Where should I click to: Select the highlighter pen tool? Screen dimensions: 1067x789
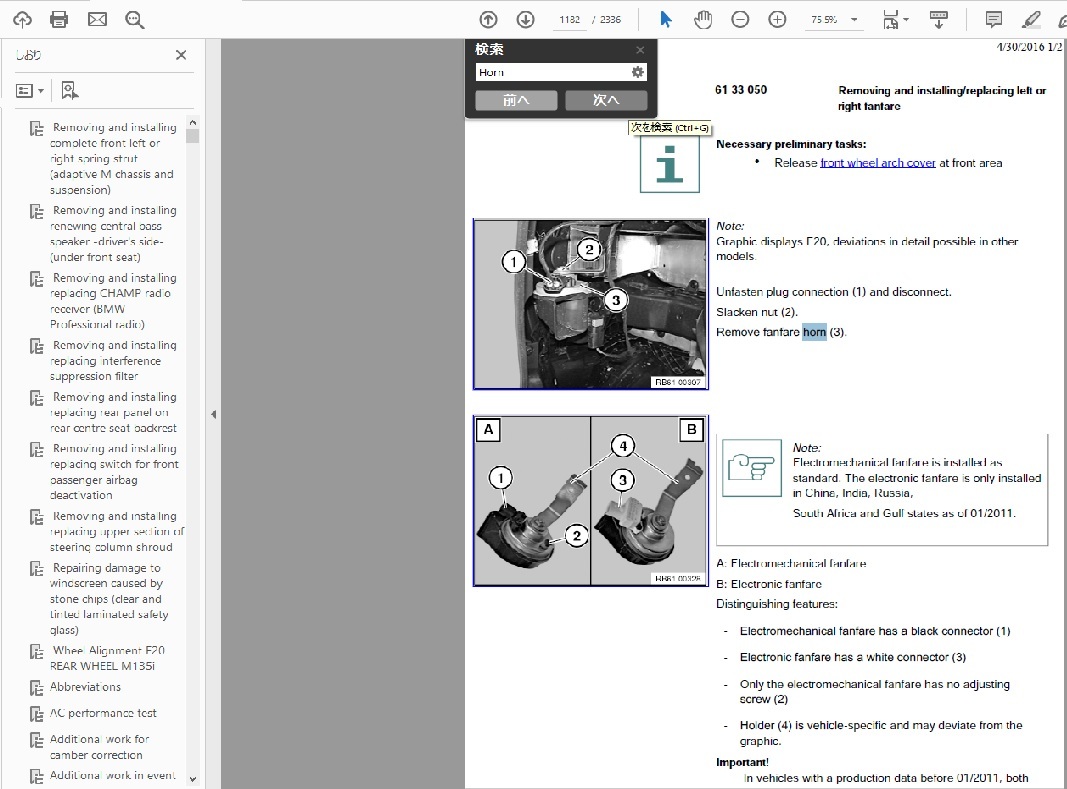coord(1031,20)
